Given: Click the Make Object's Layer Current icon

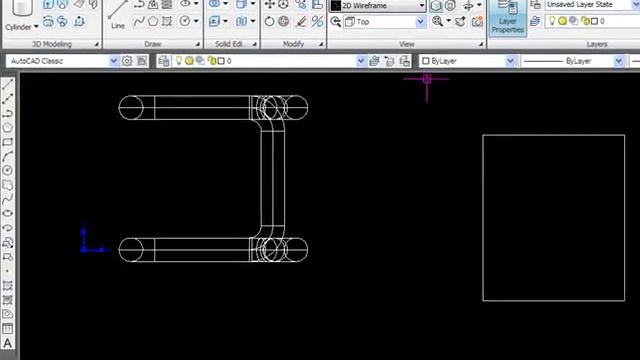Looking at the screenshot, I should 374,61.
